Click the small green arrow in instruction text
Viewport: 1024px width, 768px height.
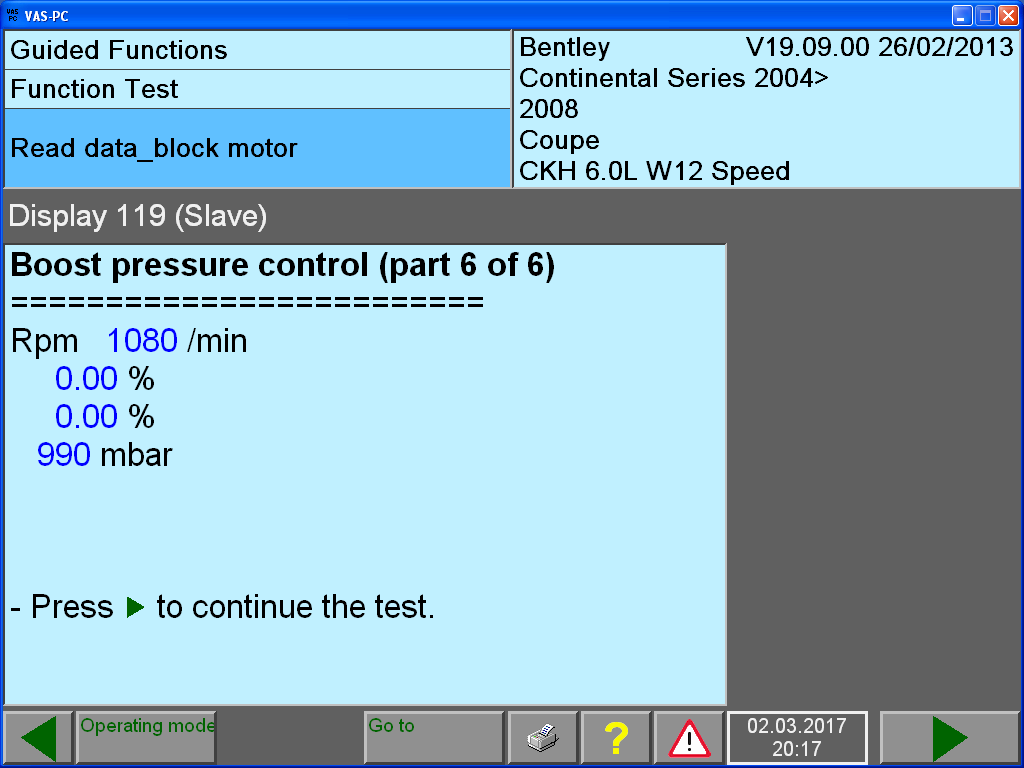click(x=135, y=608)
